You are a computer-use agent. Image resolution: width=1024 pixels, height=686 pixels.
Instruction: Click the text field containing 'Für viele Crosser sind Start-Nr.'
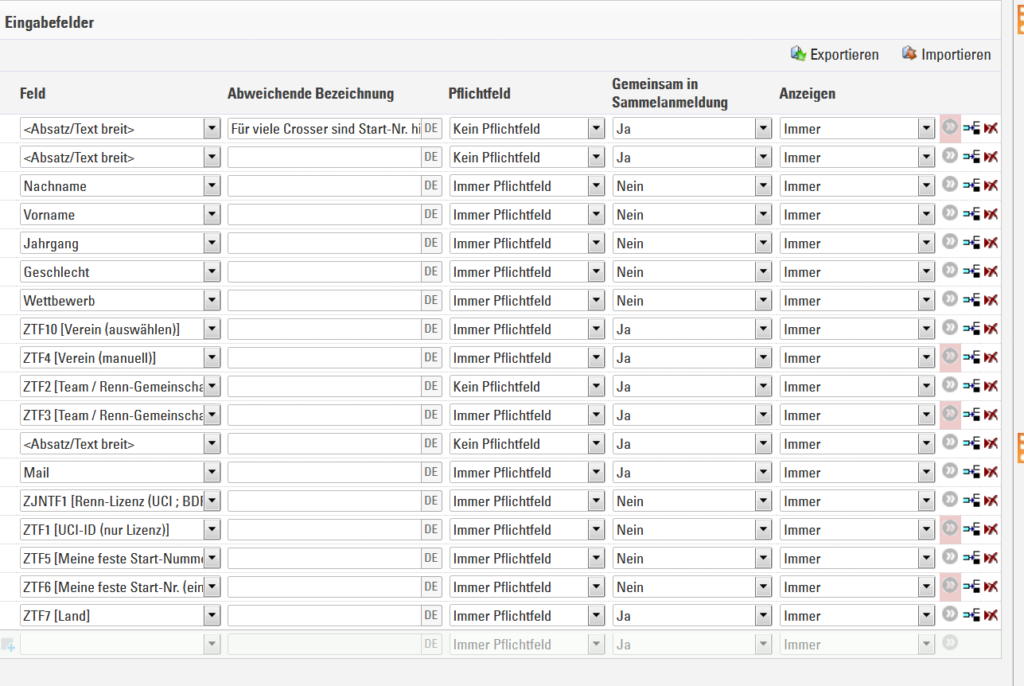click(325, 129)
